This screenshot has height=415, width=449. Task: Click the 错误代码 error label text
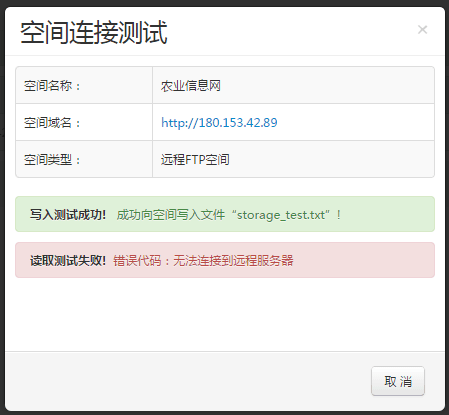pos(137,260)
